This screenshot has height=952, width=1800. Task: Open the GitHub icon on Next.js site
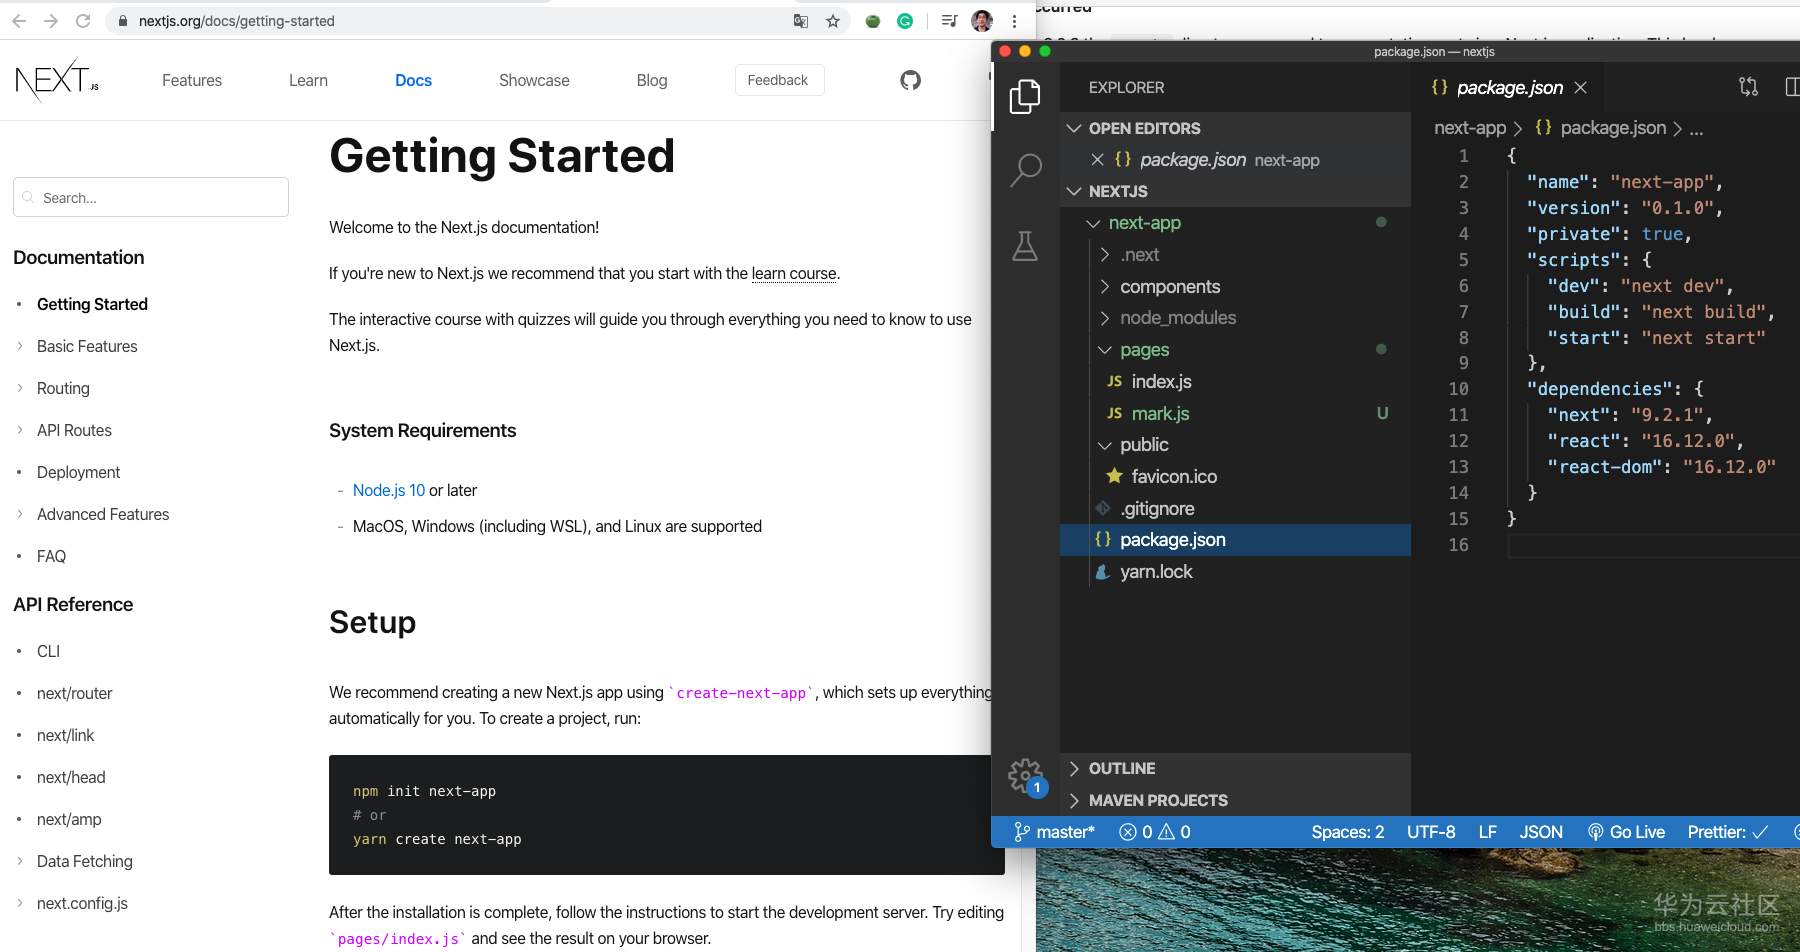[x=910, y=80]
